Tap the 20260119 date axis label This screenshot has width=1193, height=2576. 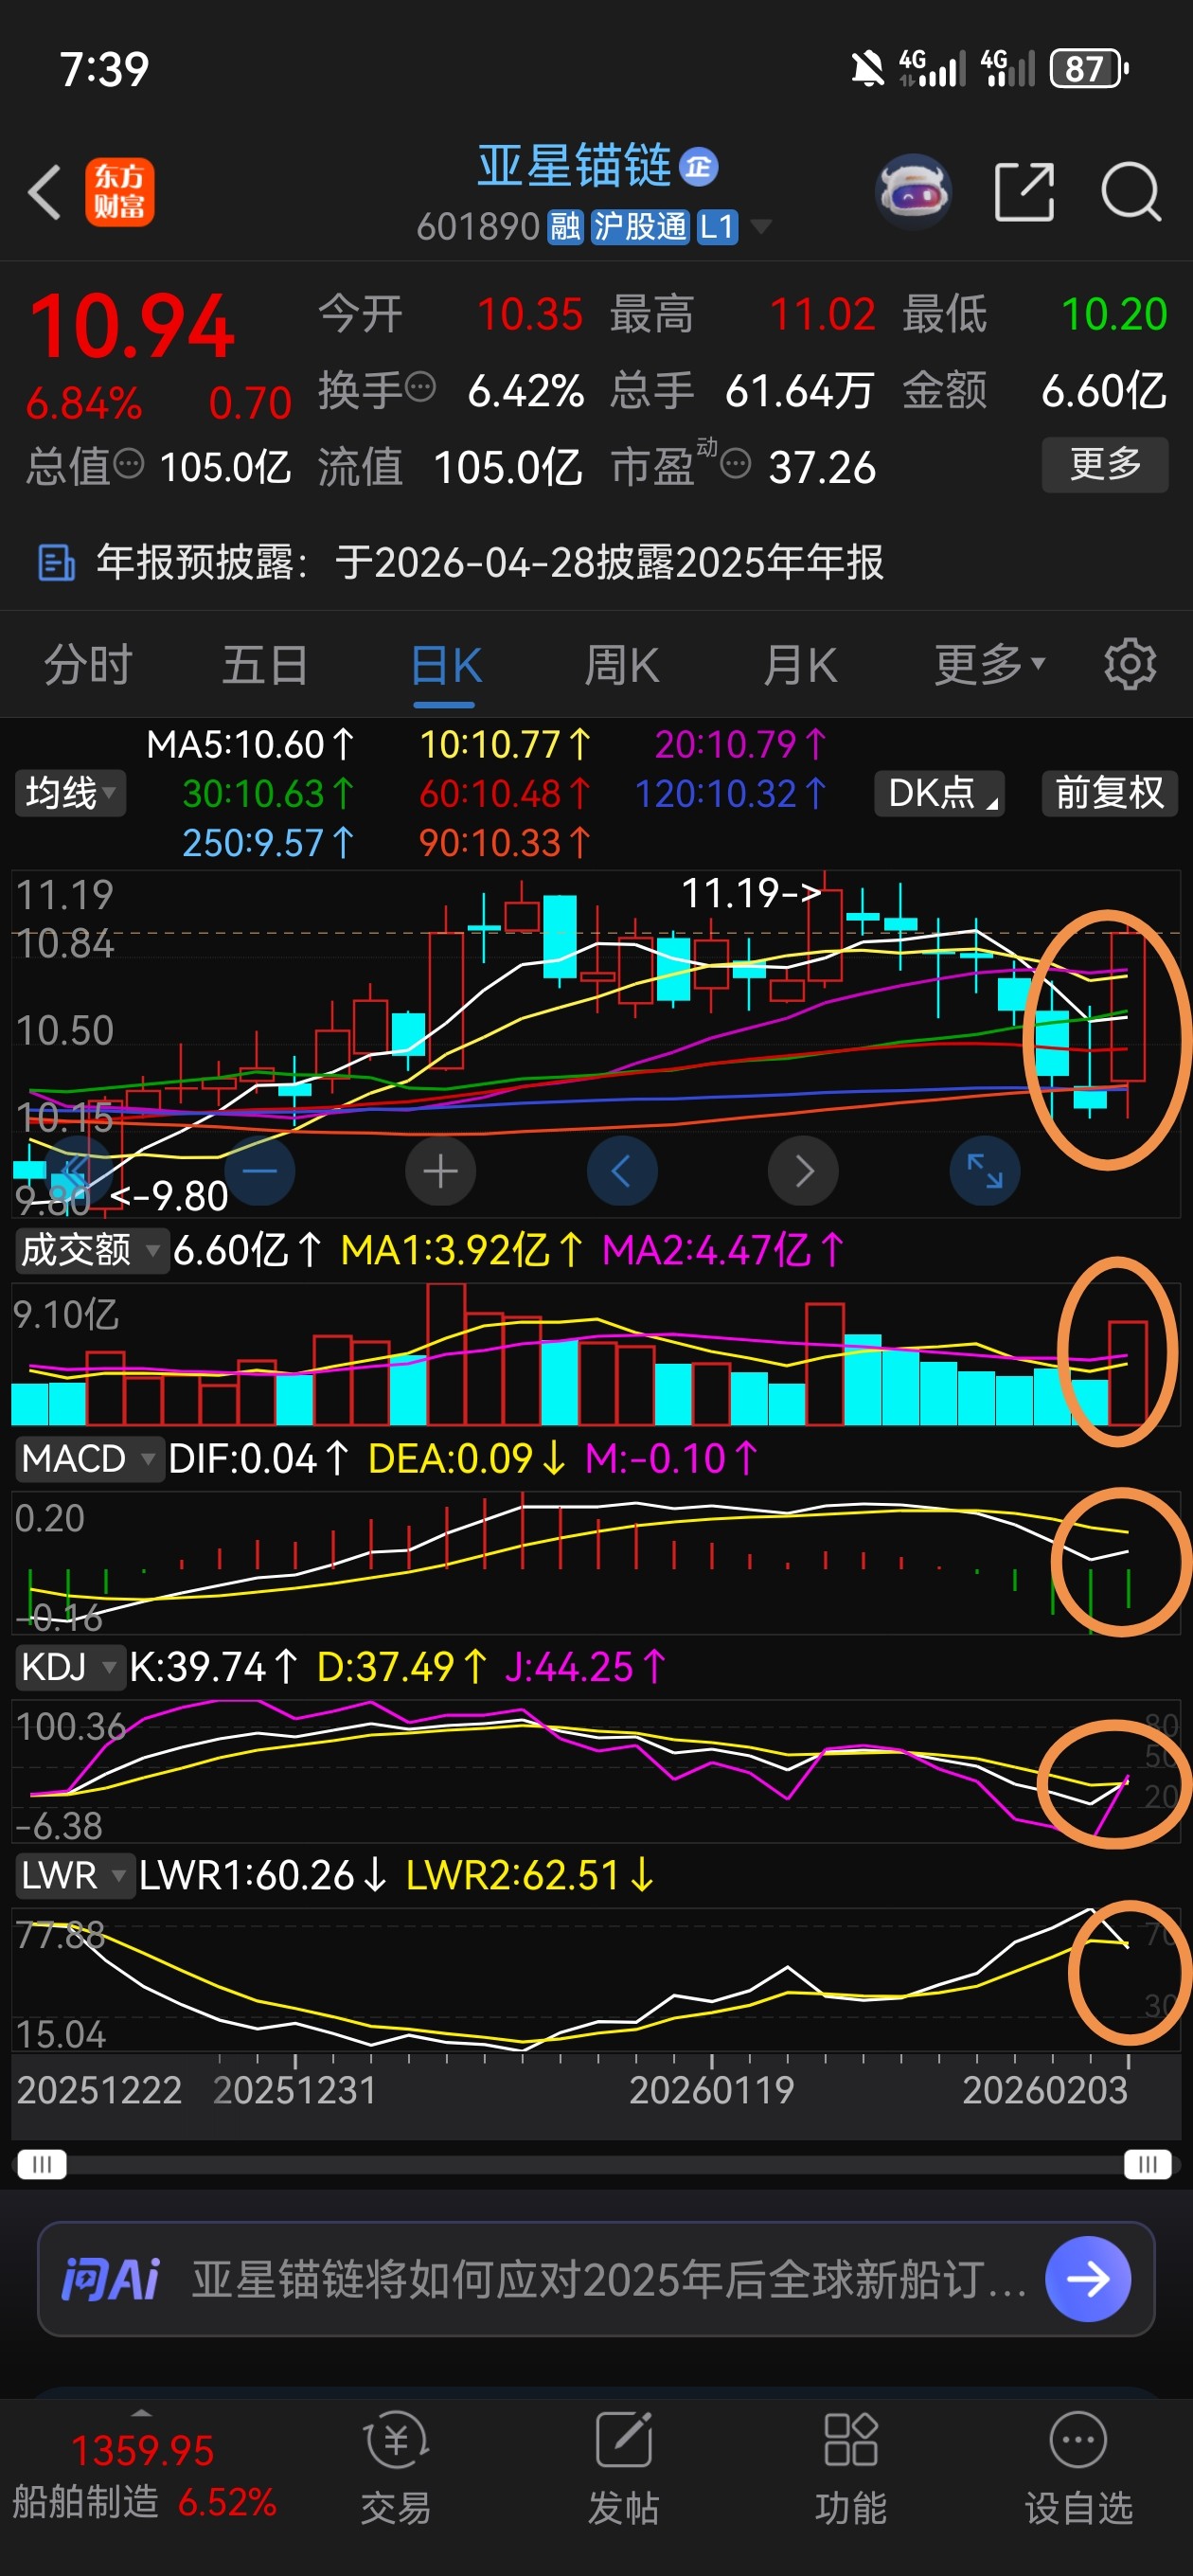pyautogui.click(x=711, y=2090)
